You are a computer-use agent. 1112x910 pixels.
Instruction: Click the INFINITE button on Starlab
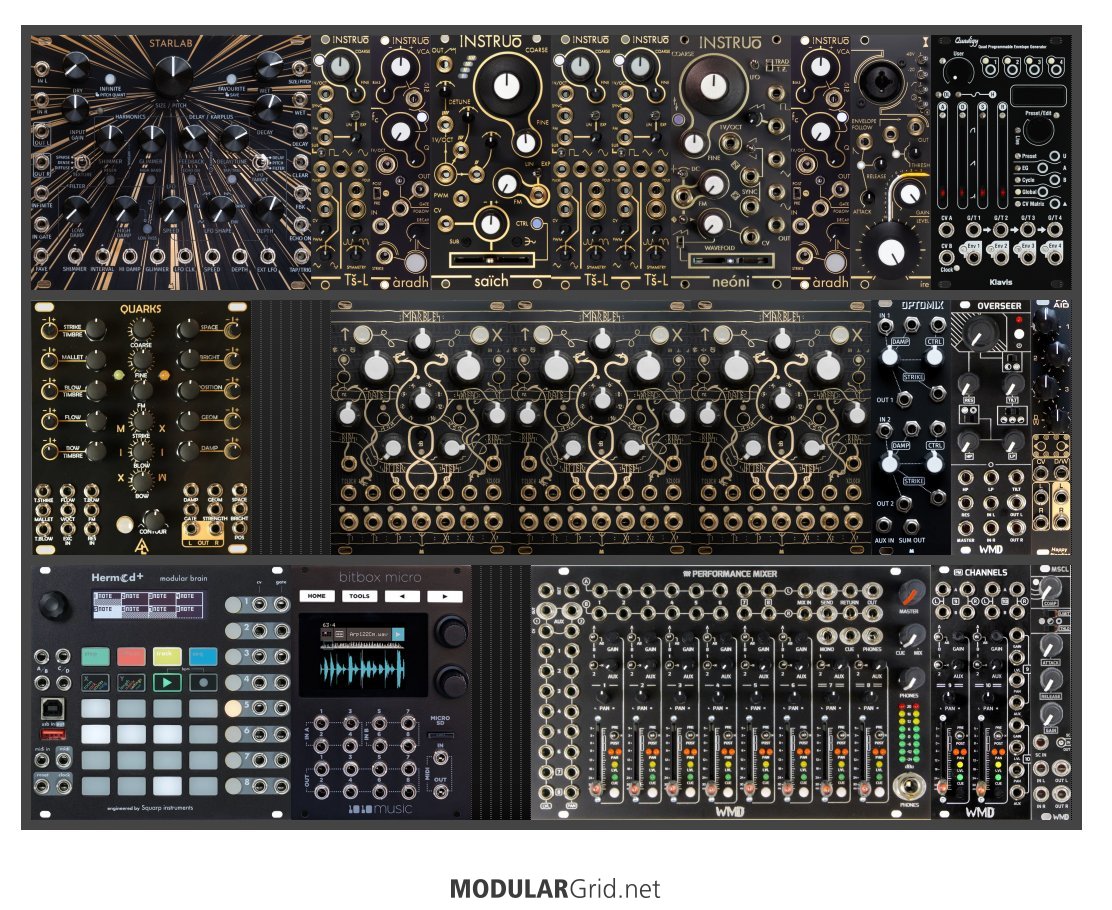pyautogui.click(x=109, y=79)
